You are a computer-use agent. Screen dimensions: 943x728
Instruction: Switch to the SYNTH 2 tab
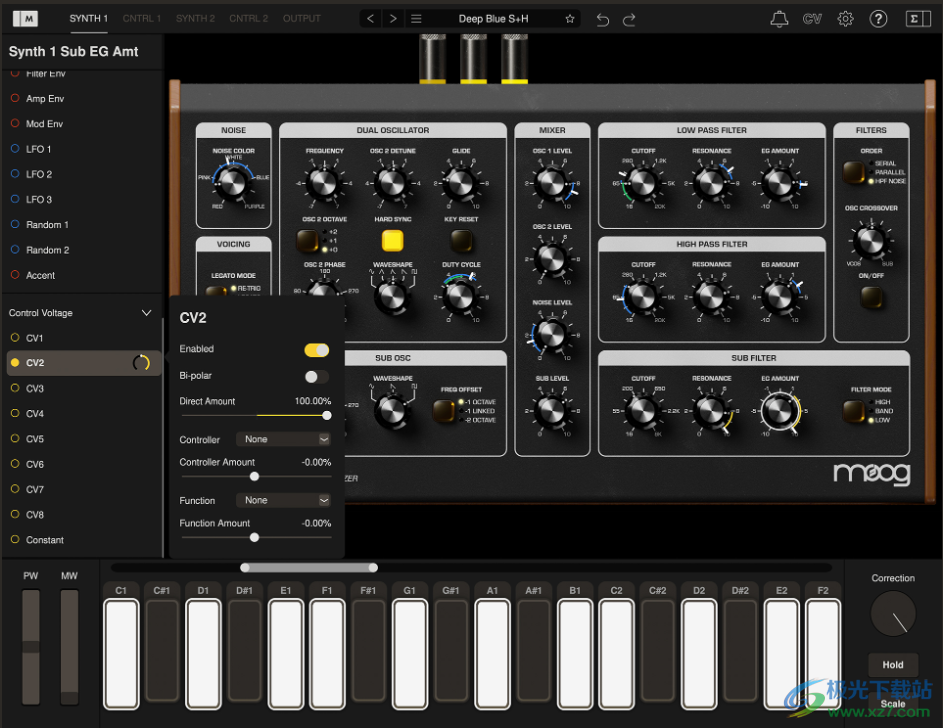195,18
